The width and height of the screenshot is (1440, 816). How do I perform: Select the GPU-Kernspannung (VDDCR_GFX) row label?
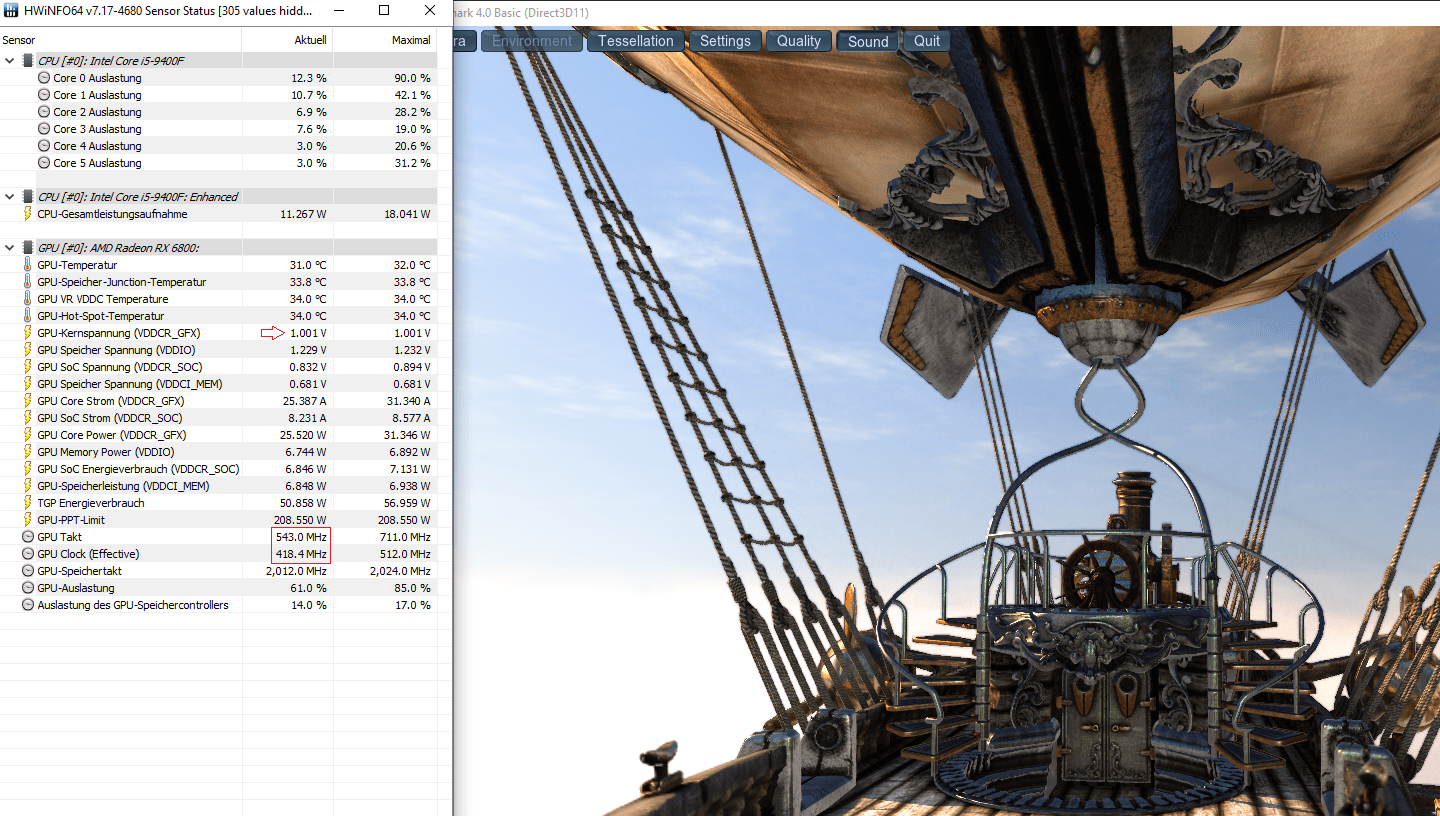(119, 333)
